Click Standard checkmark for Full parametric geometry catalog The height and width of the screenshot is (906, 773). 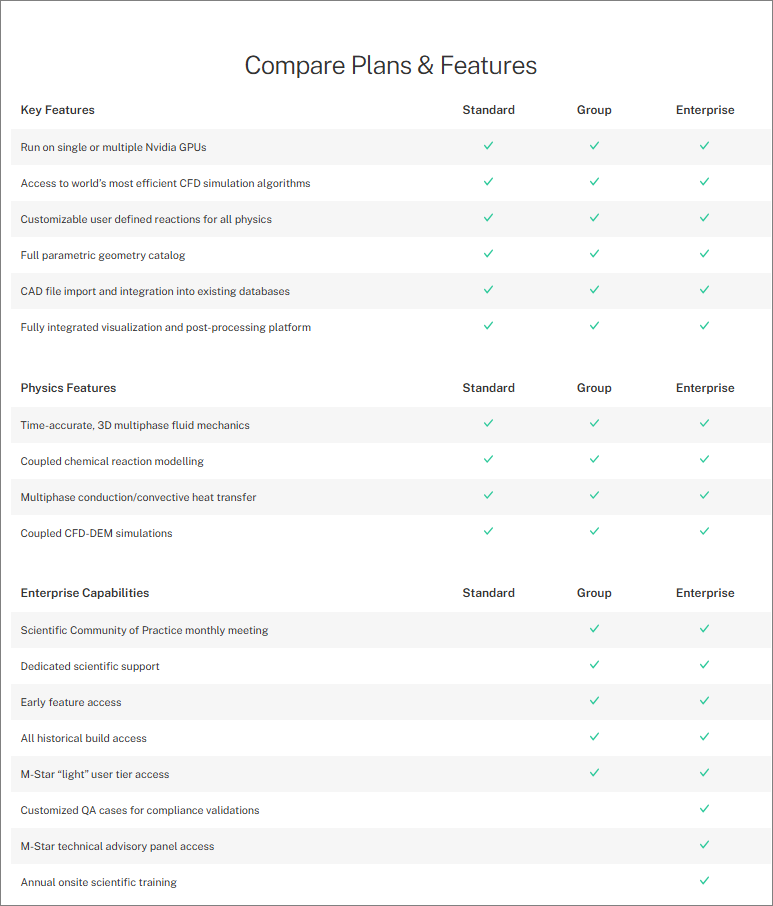click(x=488, y=254)
